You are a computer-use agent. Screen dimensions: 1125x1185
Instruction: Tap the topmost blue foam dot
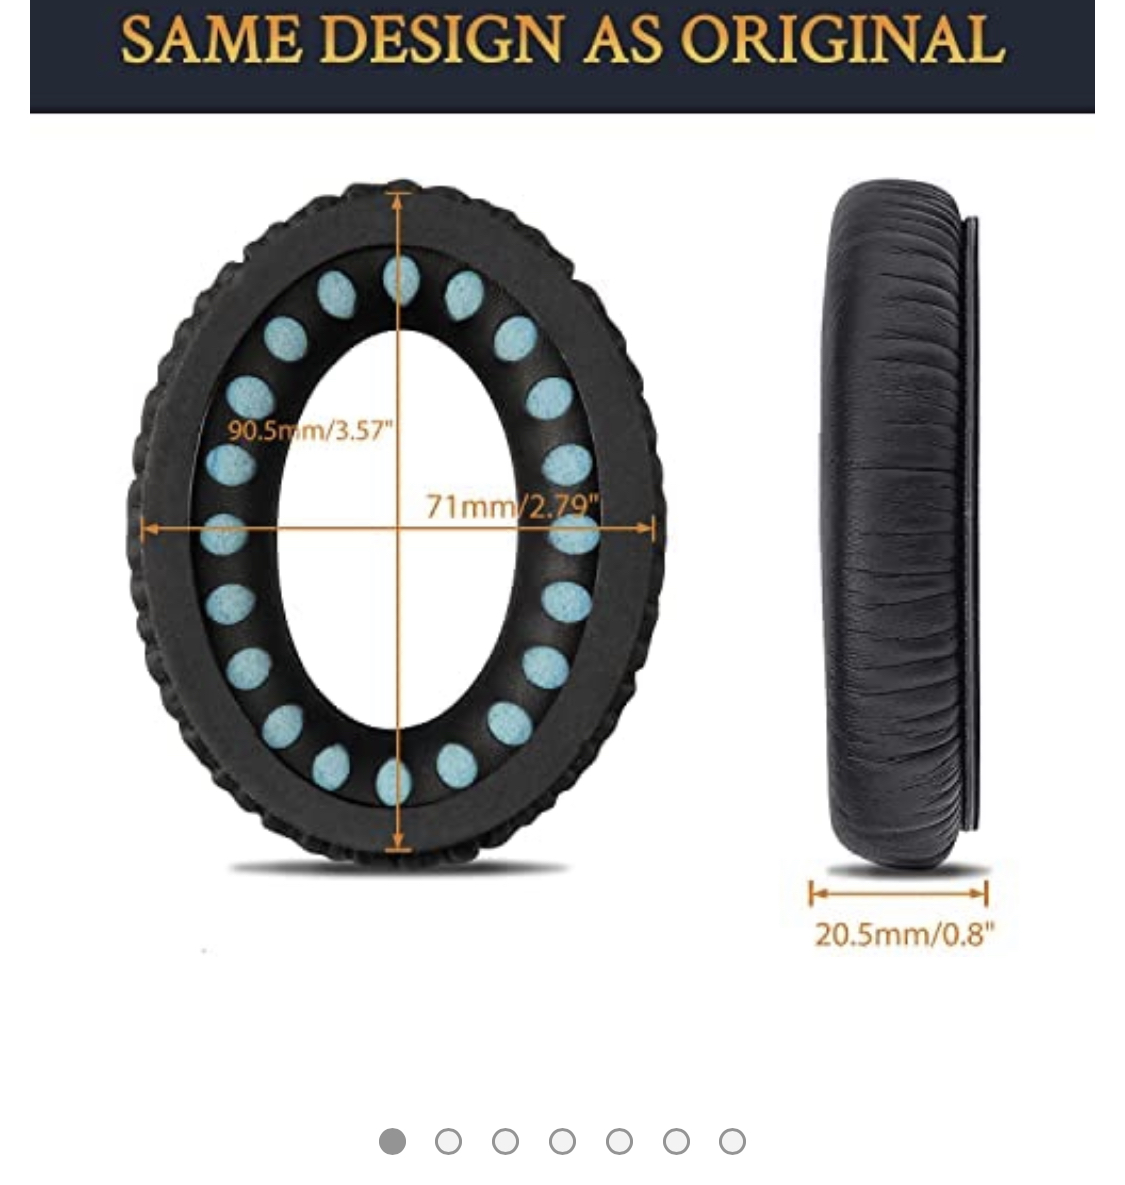400,280
